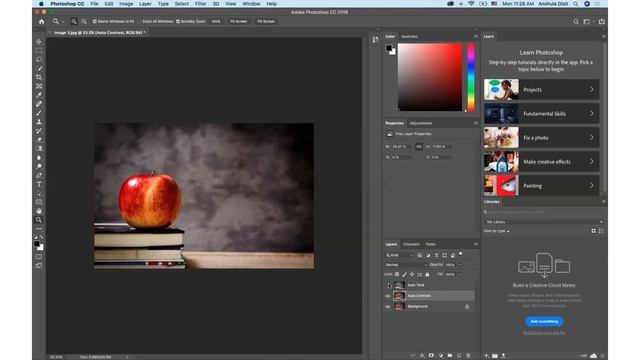Toggle lock image pixels brush icon
The image size is (640, 360).
404,274
